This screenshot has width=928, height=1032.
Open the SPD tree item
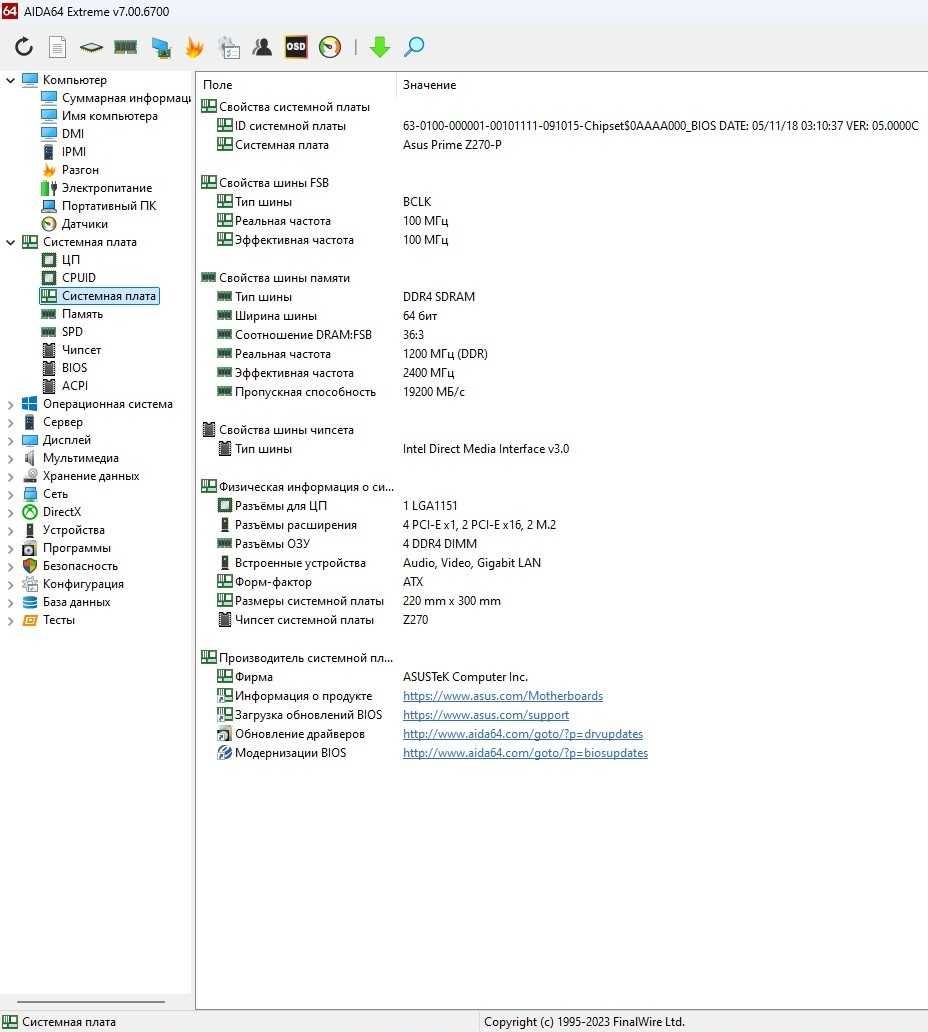(63, 332)
